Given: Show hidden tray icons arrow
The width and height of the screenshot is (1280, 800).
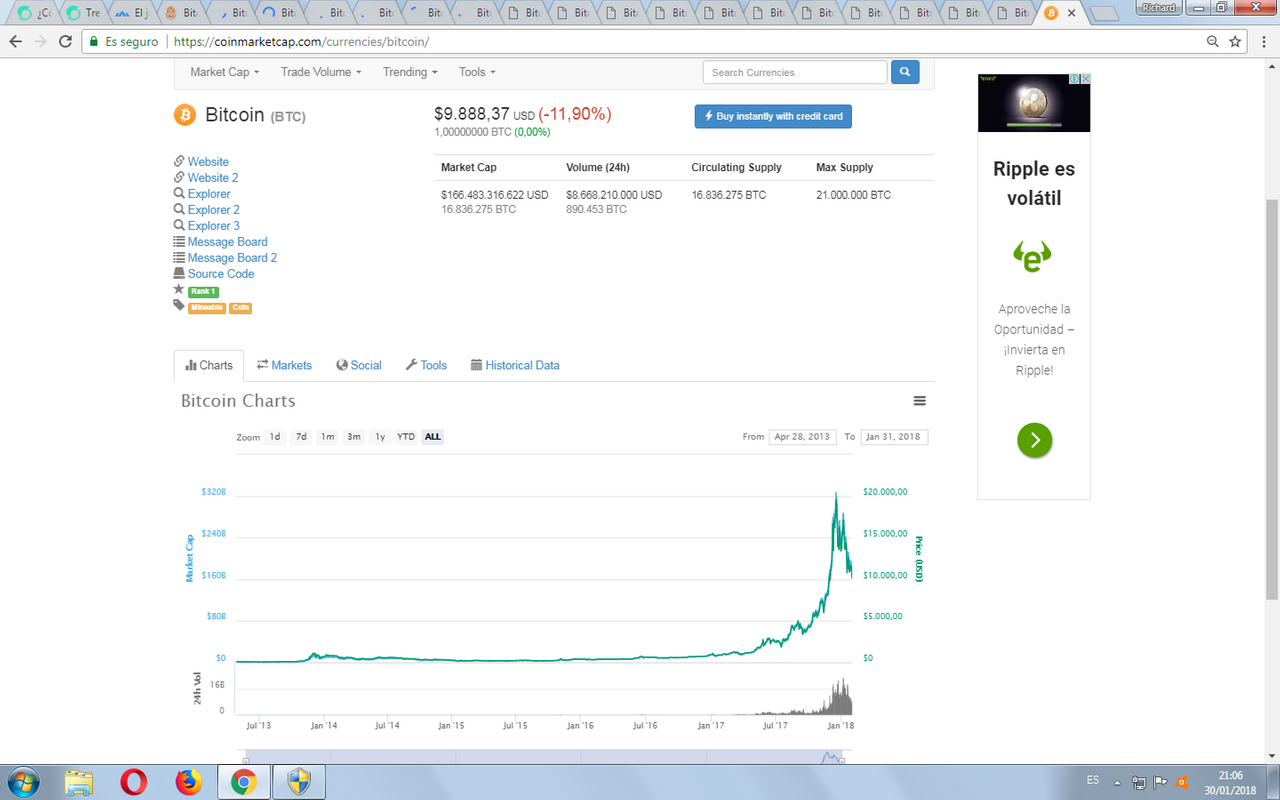Looking at the screenshot, I should [1117, 781].
